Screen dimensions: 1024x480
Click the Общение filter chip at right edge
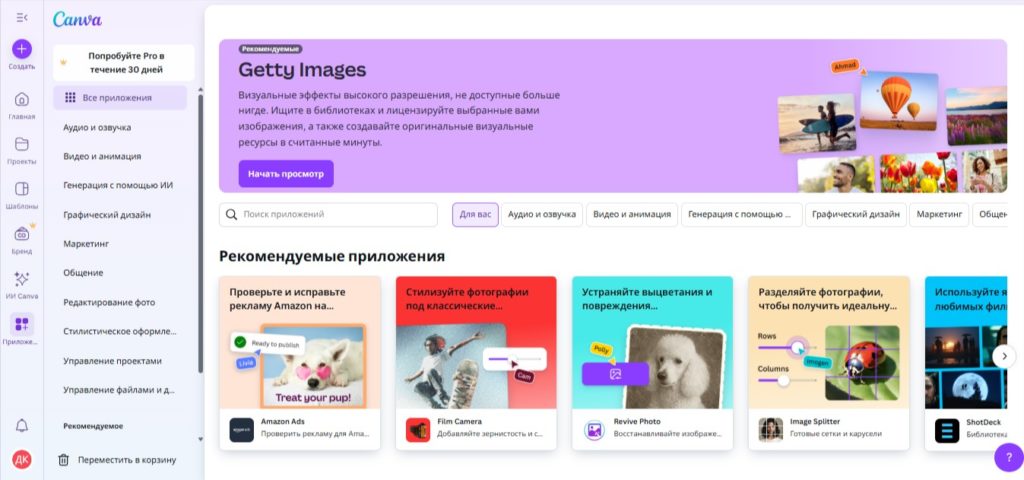point(991,214)
